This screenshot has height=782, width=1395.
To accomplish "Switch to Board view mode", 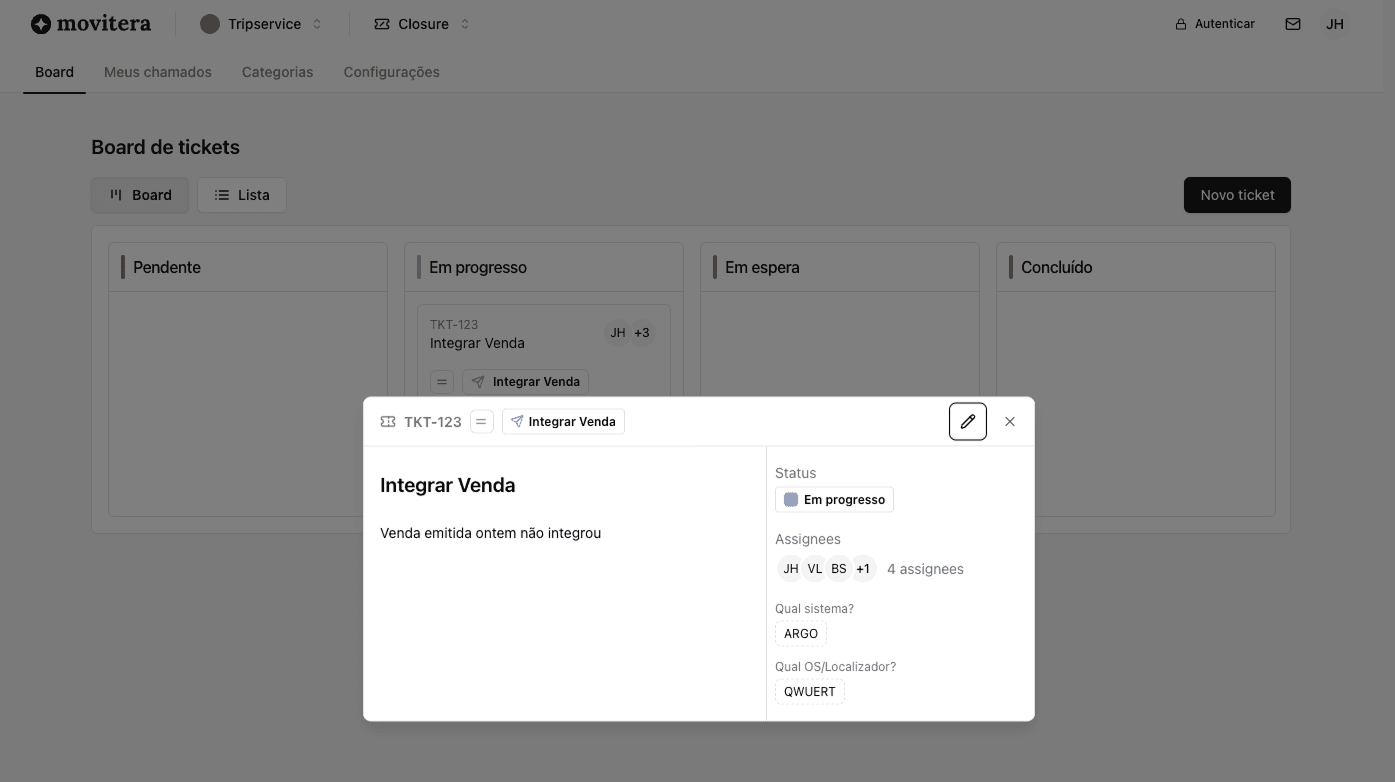I will point(139,194).
